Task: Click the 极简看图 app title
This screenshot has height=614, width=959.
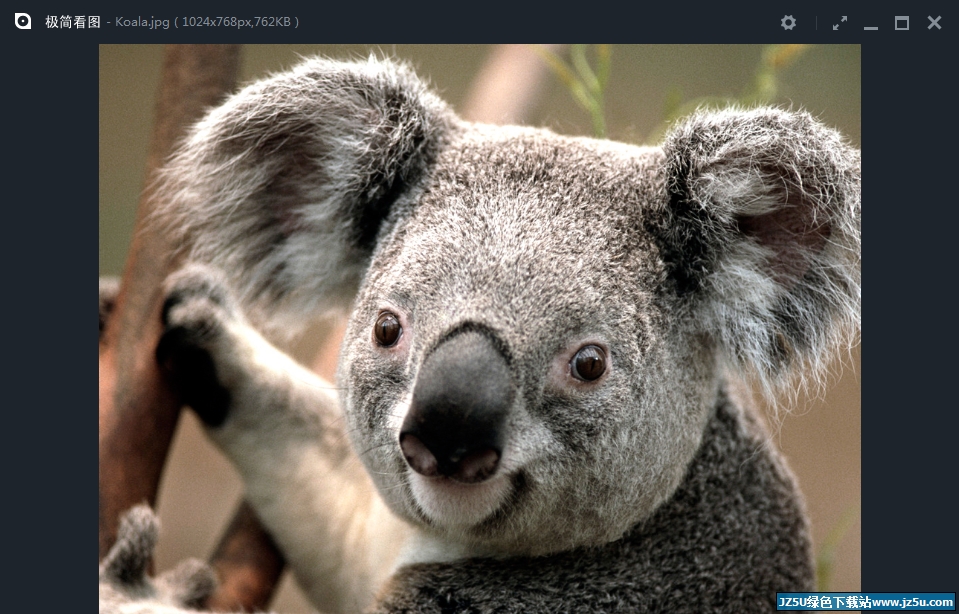Action: pyautogui.click(x=73, y=22)
